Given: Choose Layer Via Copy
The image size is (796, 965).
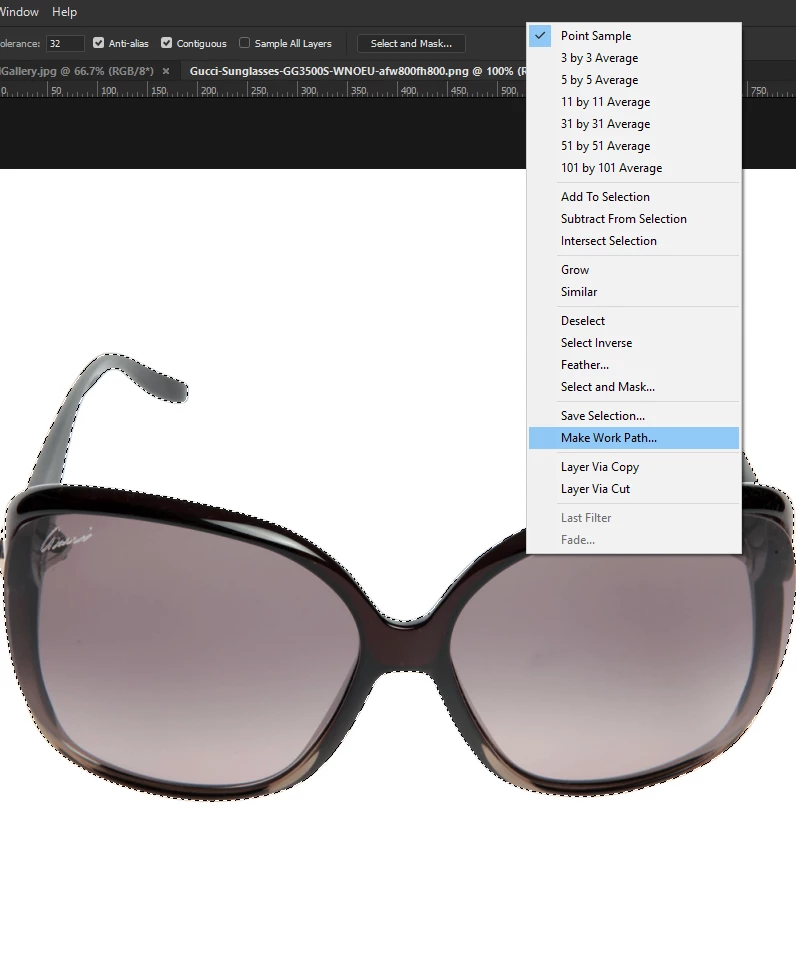Looking at the screenshot, I should pyautogui.click(x=633, y=467).
